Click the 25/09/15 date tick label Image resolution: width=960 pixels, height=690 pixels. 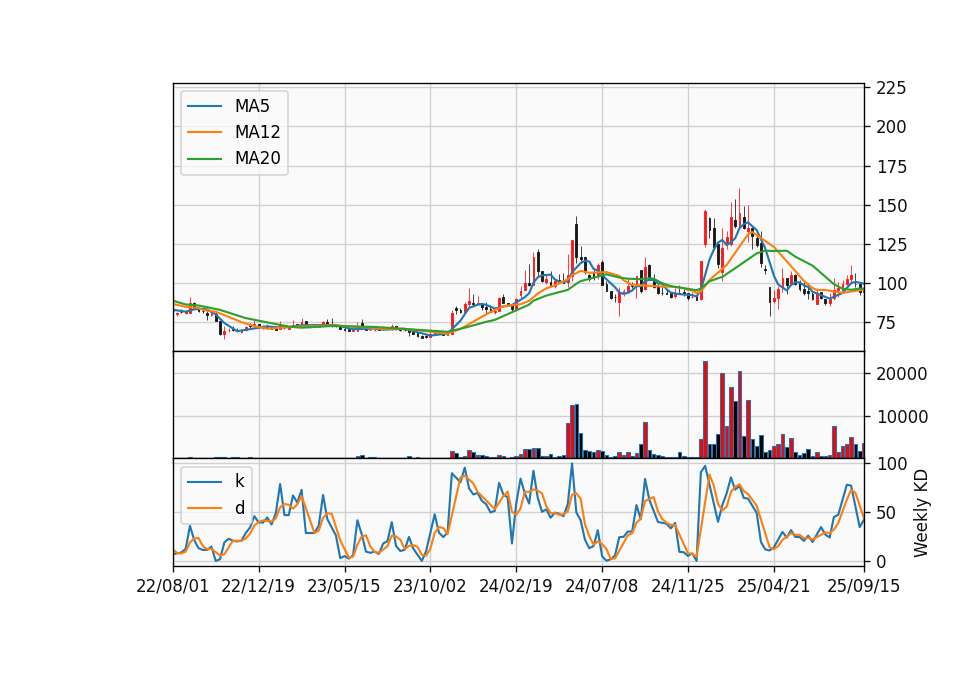(x=863, y=586)
